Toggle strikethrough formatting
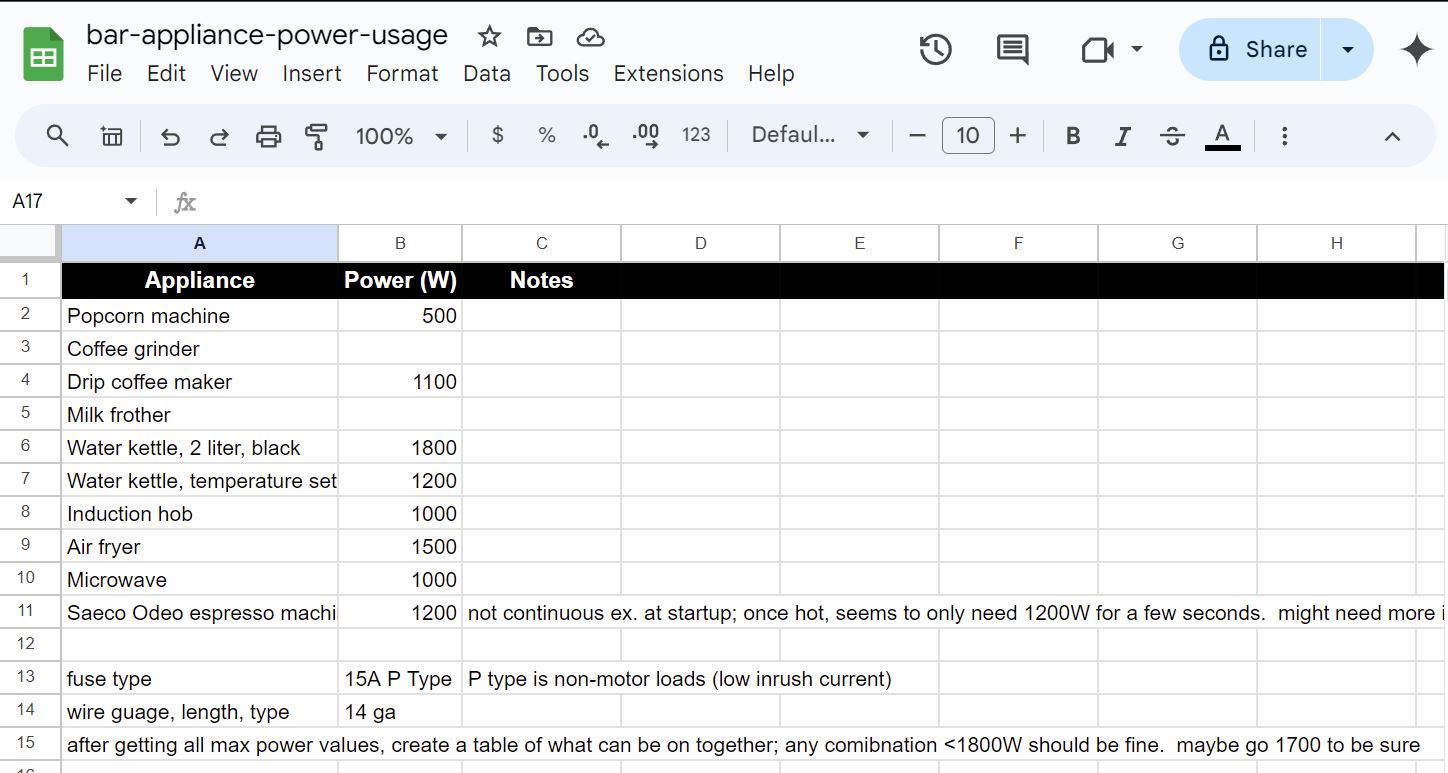This screenshot has height=773, width=1448. [1172, 136]
